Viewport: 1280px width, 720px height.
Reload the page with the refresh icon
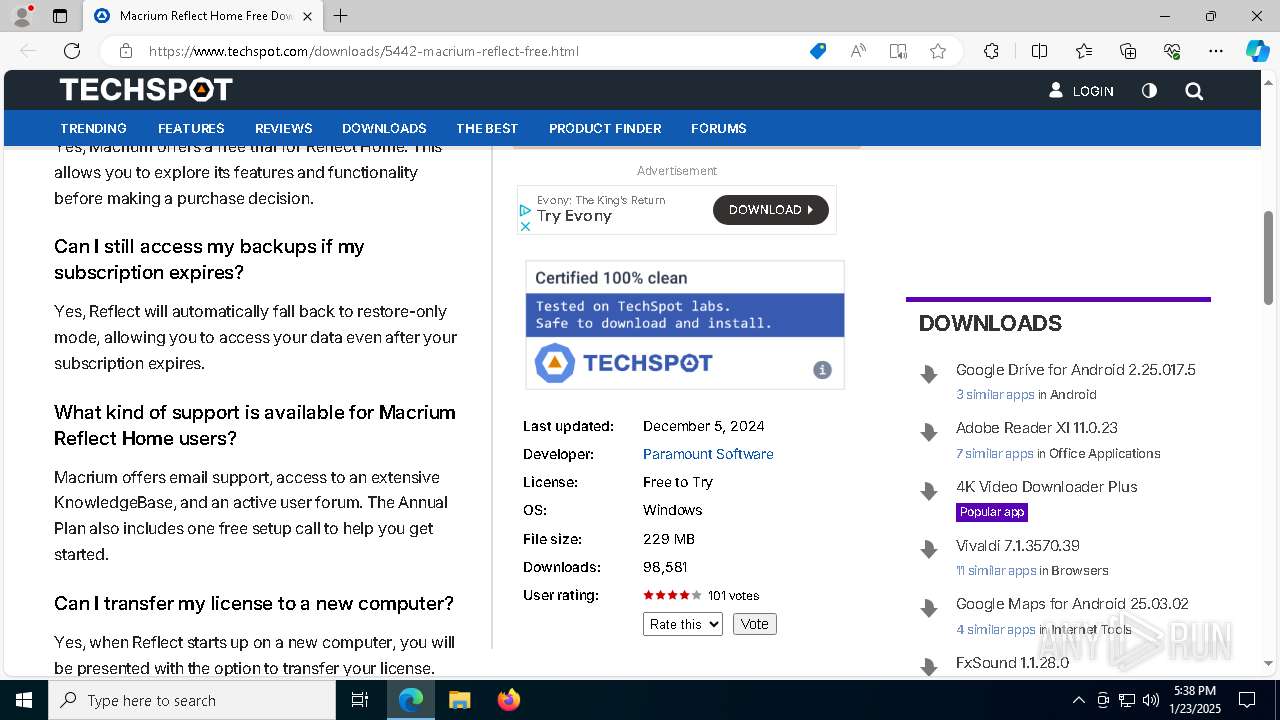pyautogui.click(x=72, y=51)
